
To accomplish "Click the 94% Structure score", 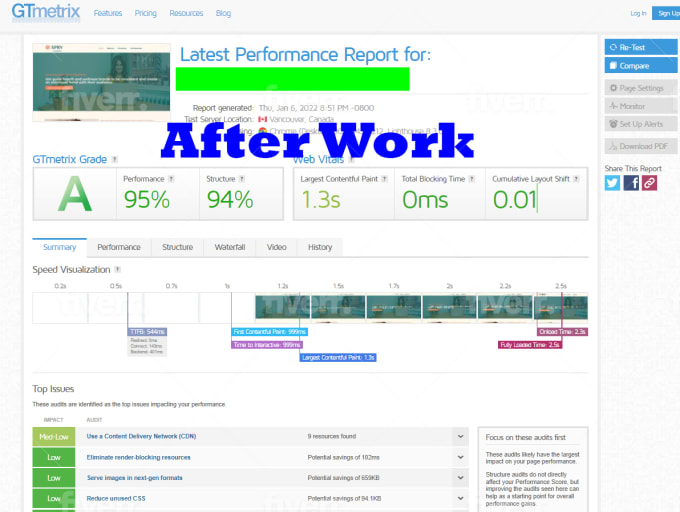I will tap(230, 200).
